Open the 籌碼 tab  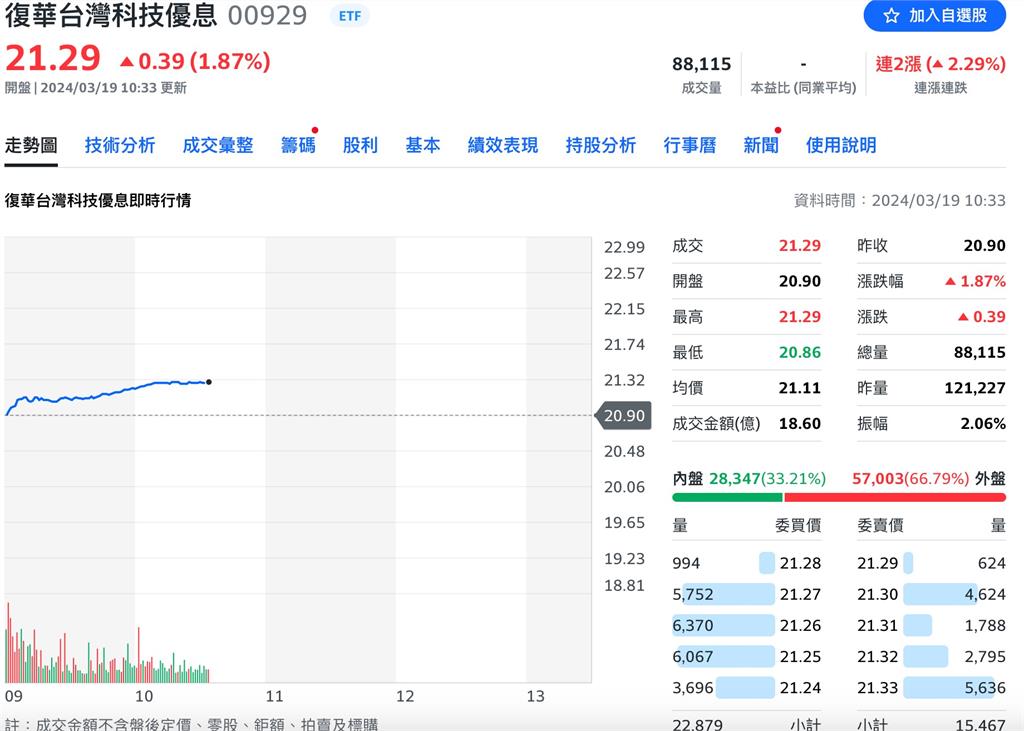click(x=298, y=145)
